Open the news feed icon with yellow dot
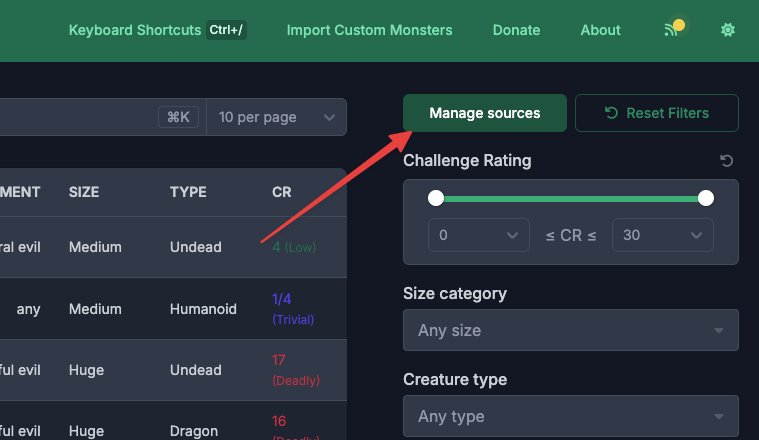This screenshot has height=440, width=759. [x=674, y=30]
